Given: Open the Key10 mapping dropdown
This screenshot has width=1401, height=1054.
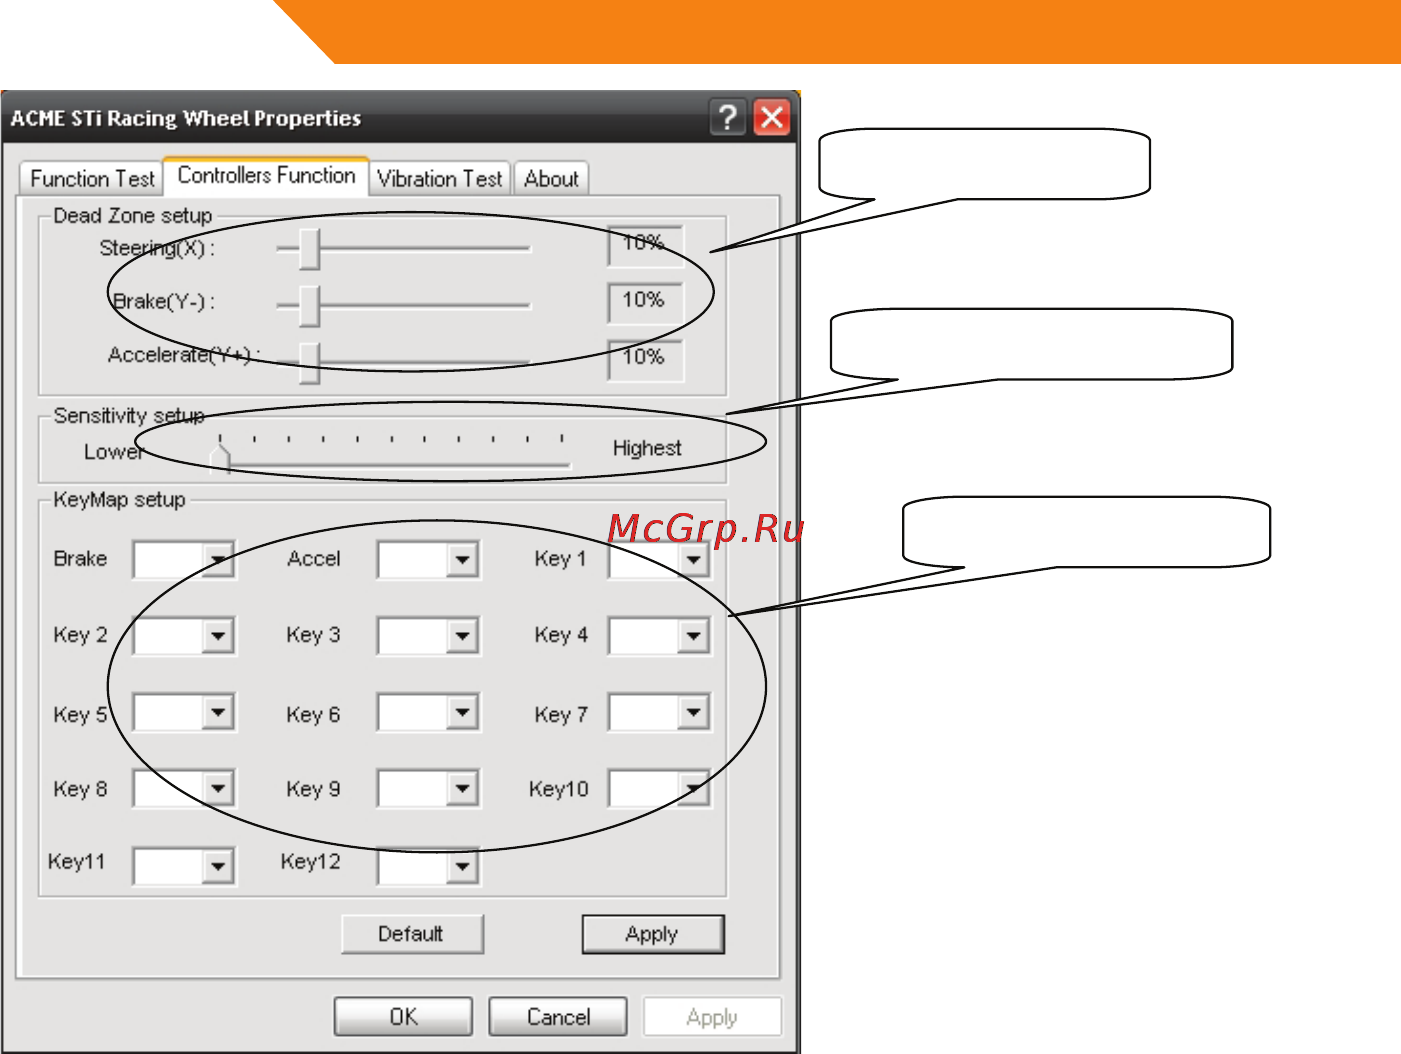Looking at the screenshot, I should (x=693, y=788).
